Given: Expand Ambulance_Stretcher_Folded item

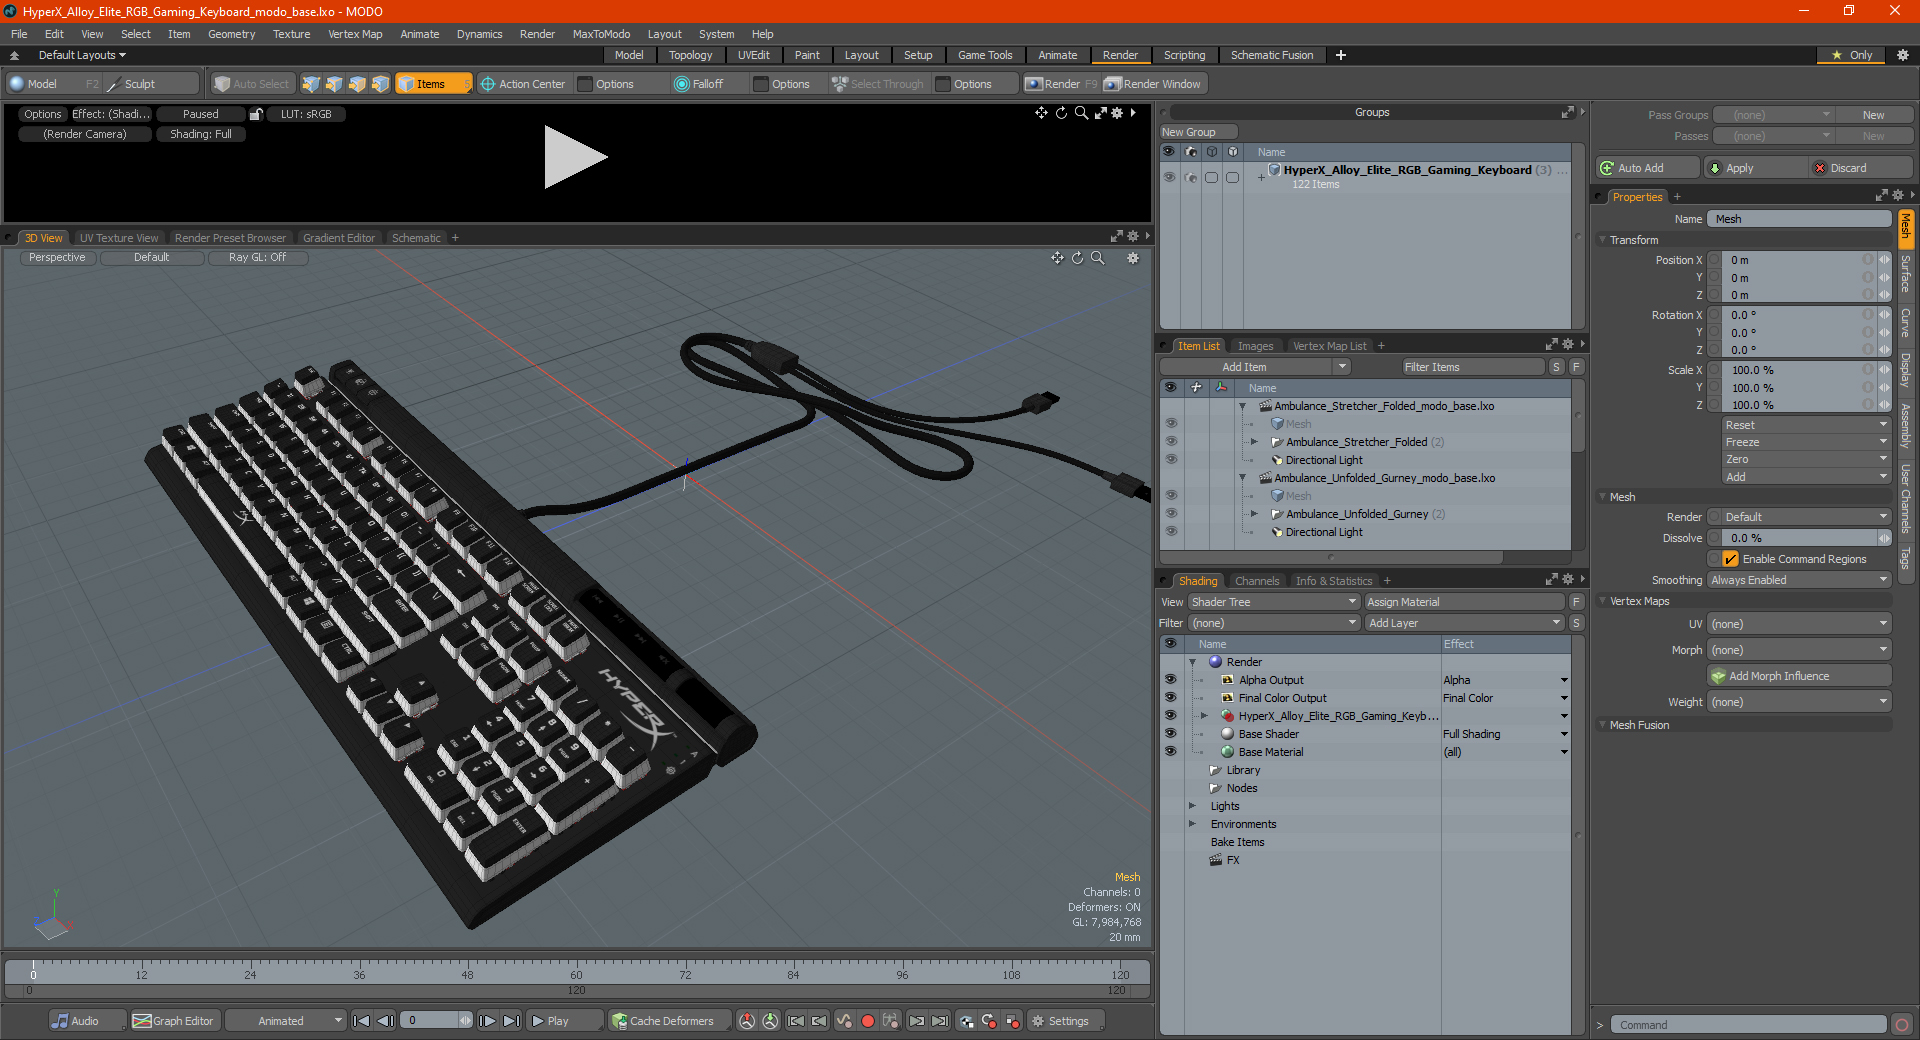Looking at the screenshot, I should click(1254, 442).
